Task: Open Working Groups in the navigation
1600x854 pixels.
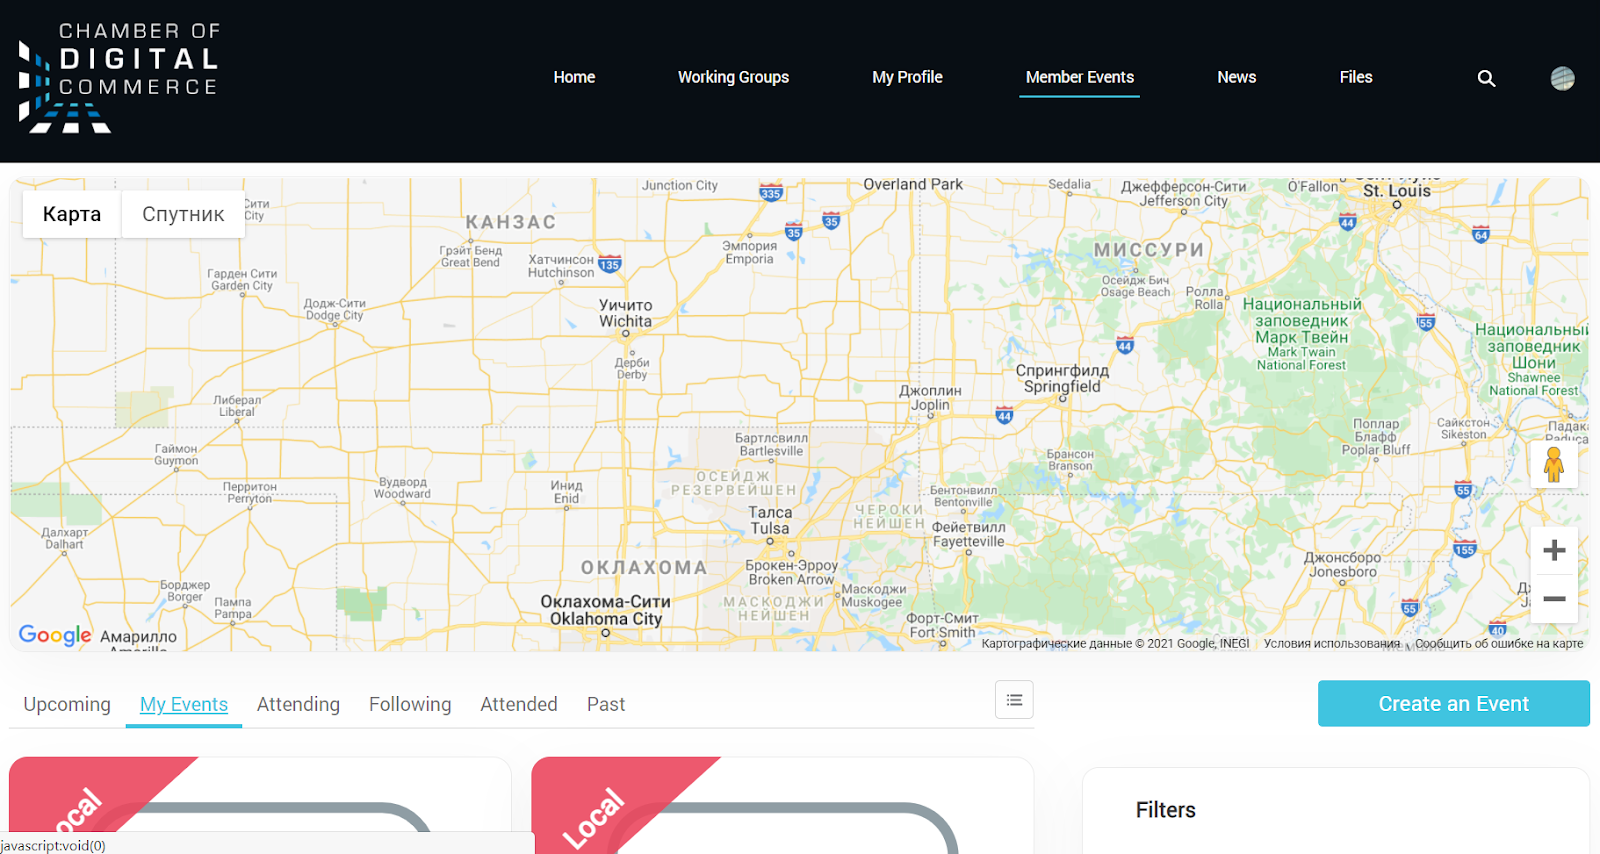Action: pos(733,77)
